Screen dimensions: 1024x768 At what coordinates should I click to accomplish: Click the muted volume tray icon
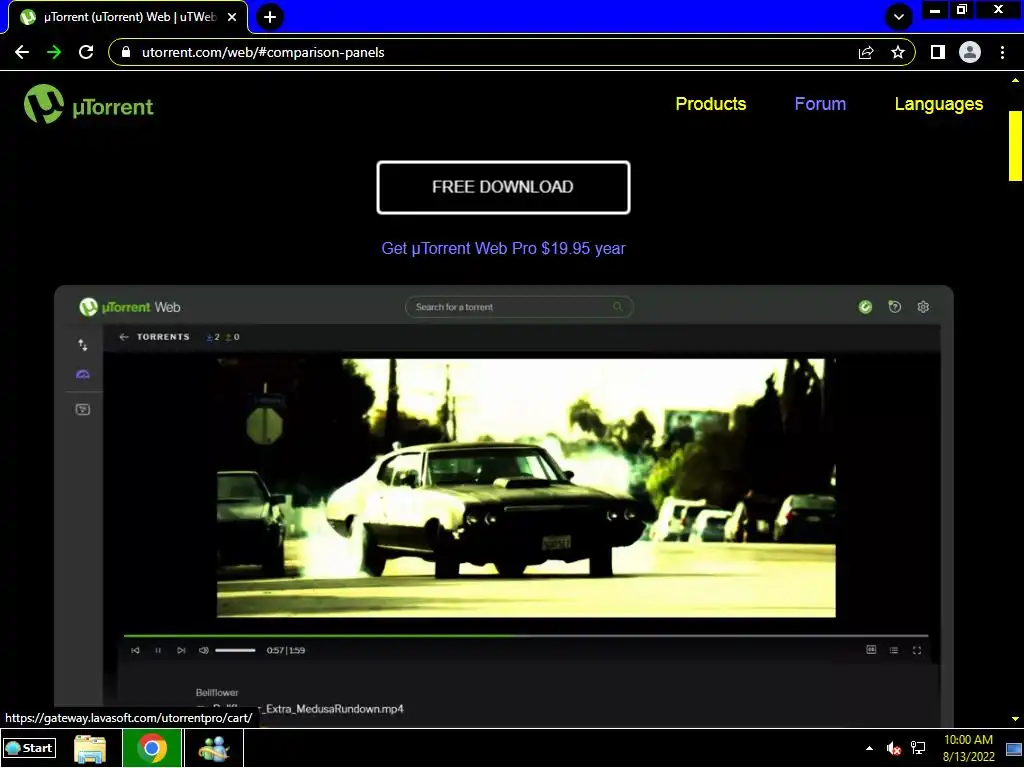pyautogui.click(x=893, y=748)
